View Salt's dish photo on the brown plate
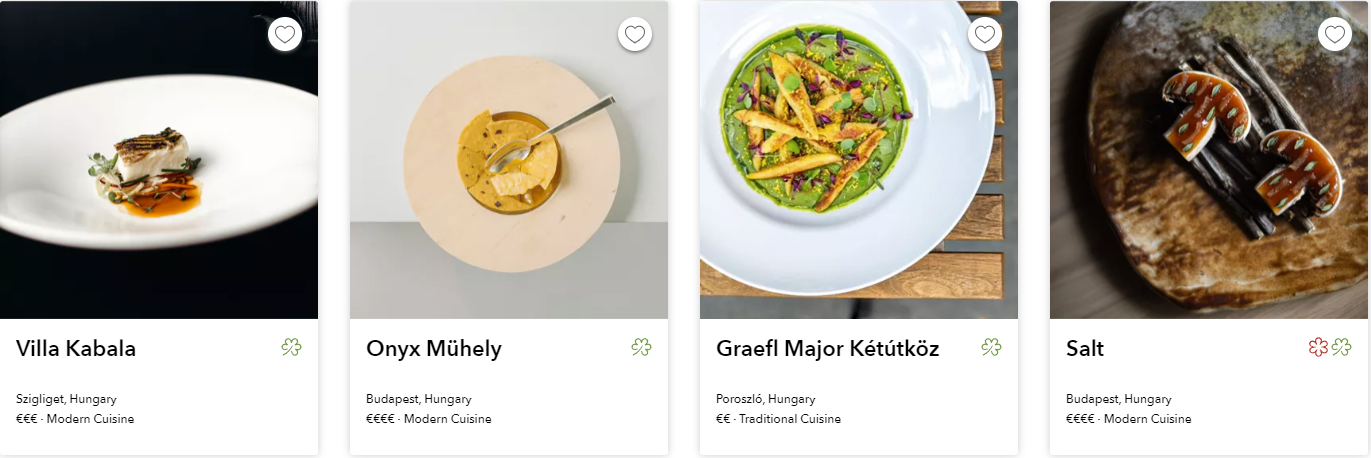This screenshot has width=1371, height=458. pyautogui.click(x=1209, y=160)
